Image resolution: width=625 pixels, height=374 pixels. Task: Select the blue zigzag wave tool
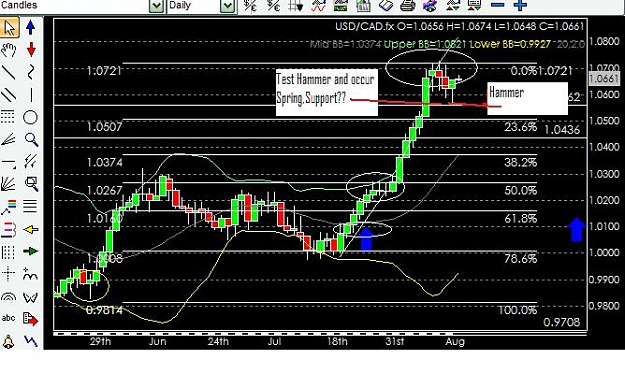(31, 341)
